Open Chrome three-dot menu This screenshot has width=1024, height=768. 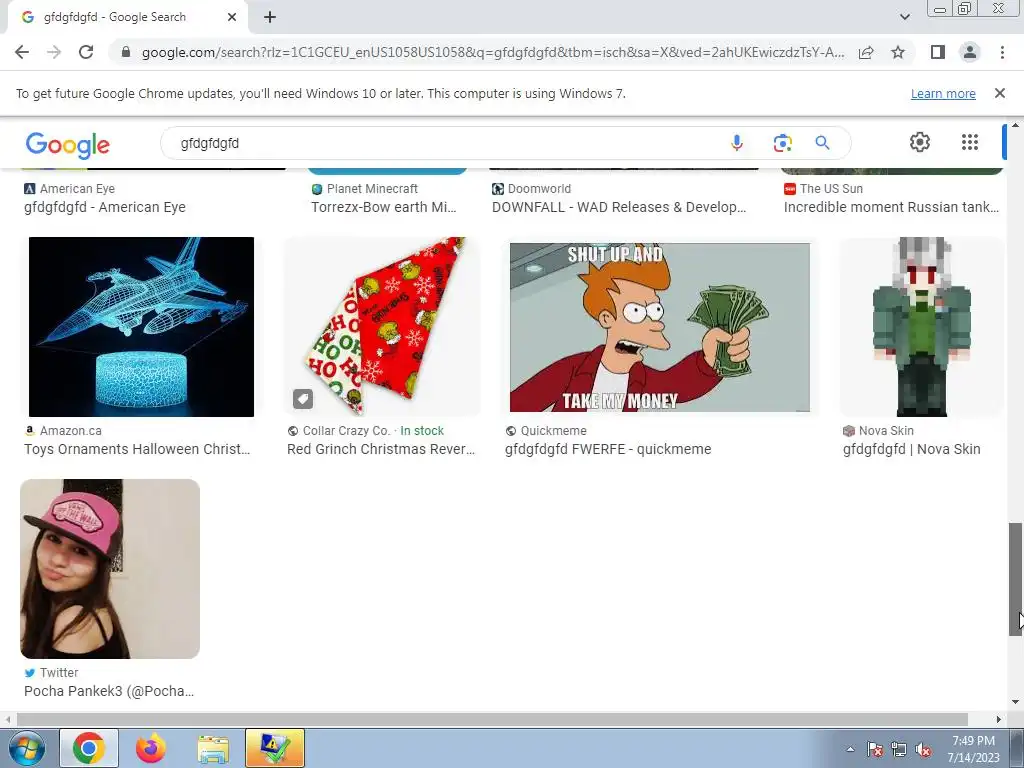(x=1002, y=52)
